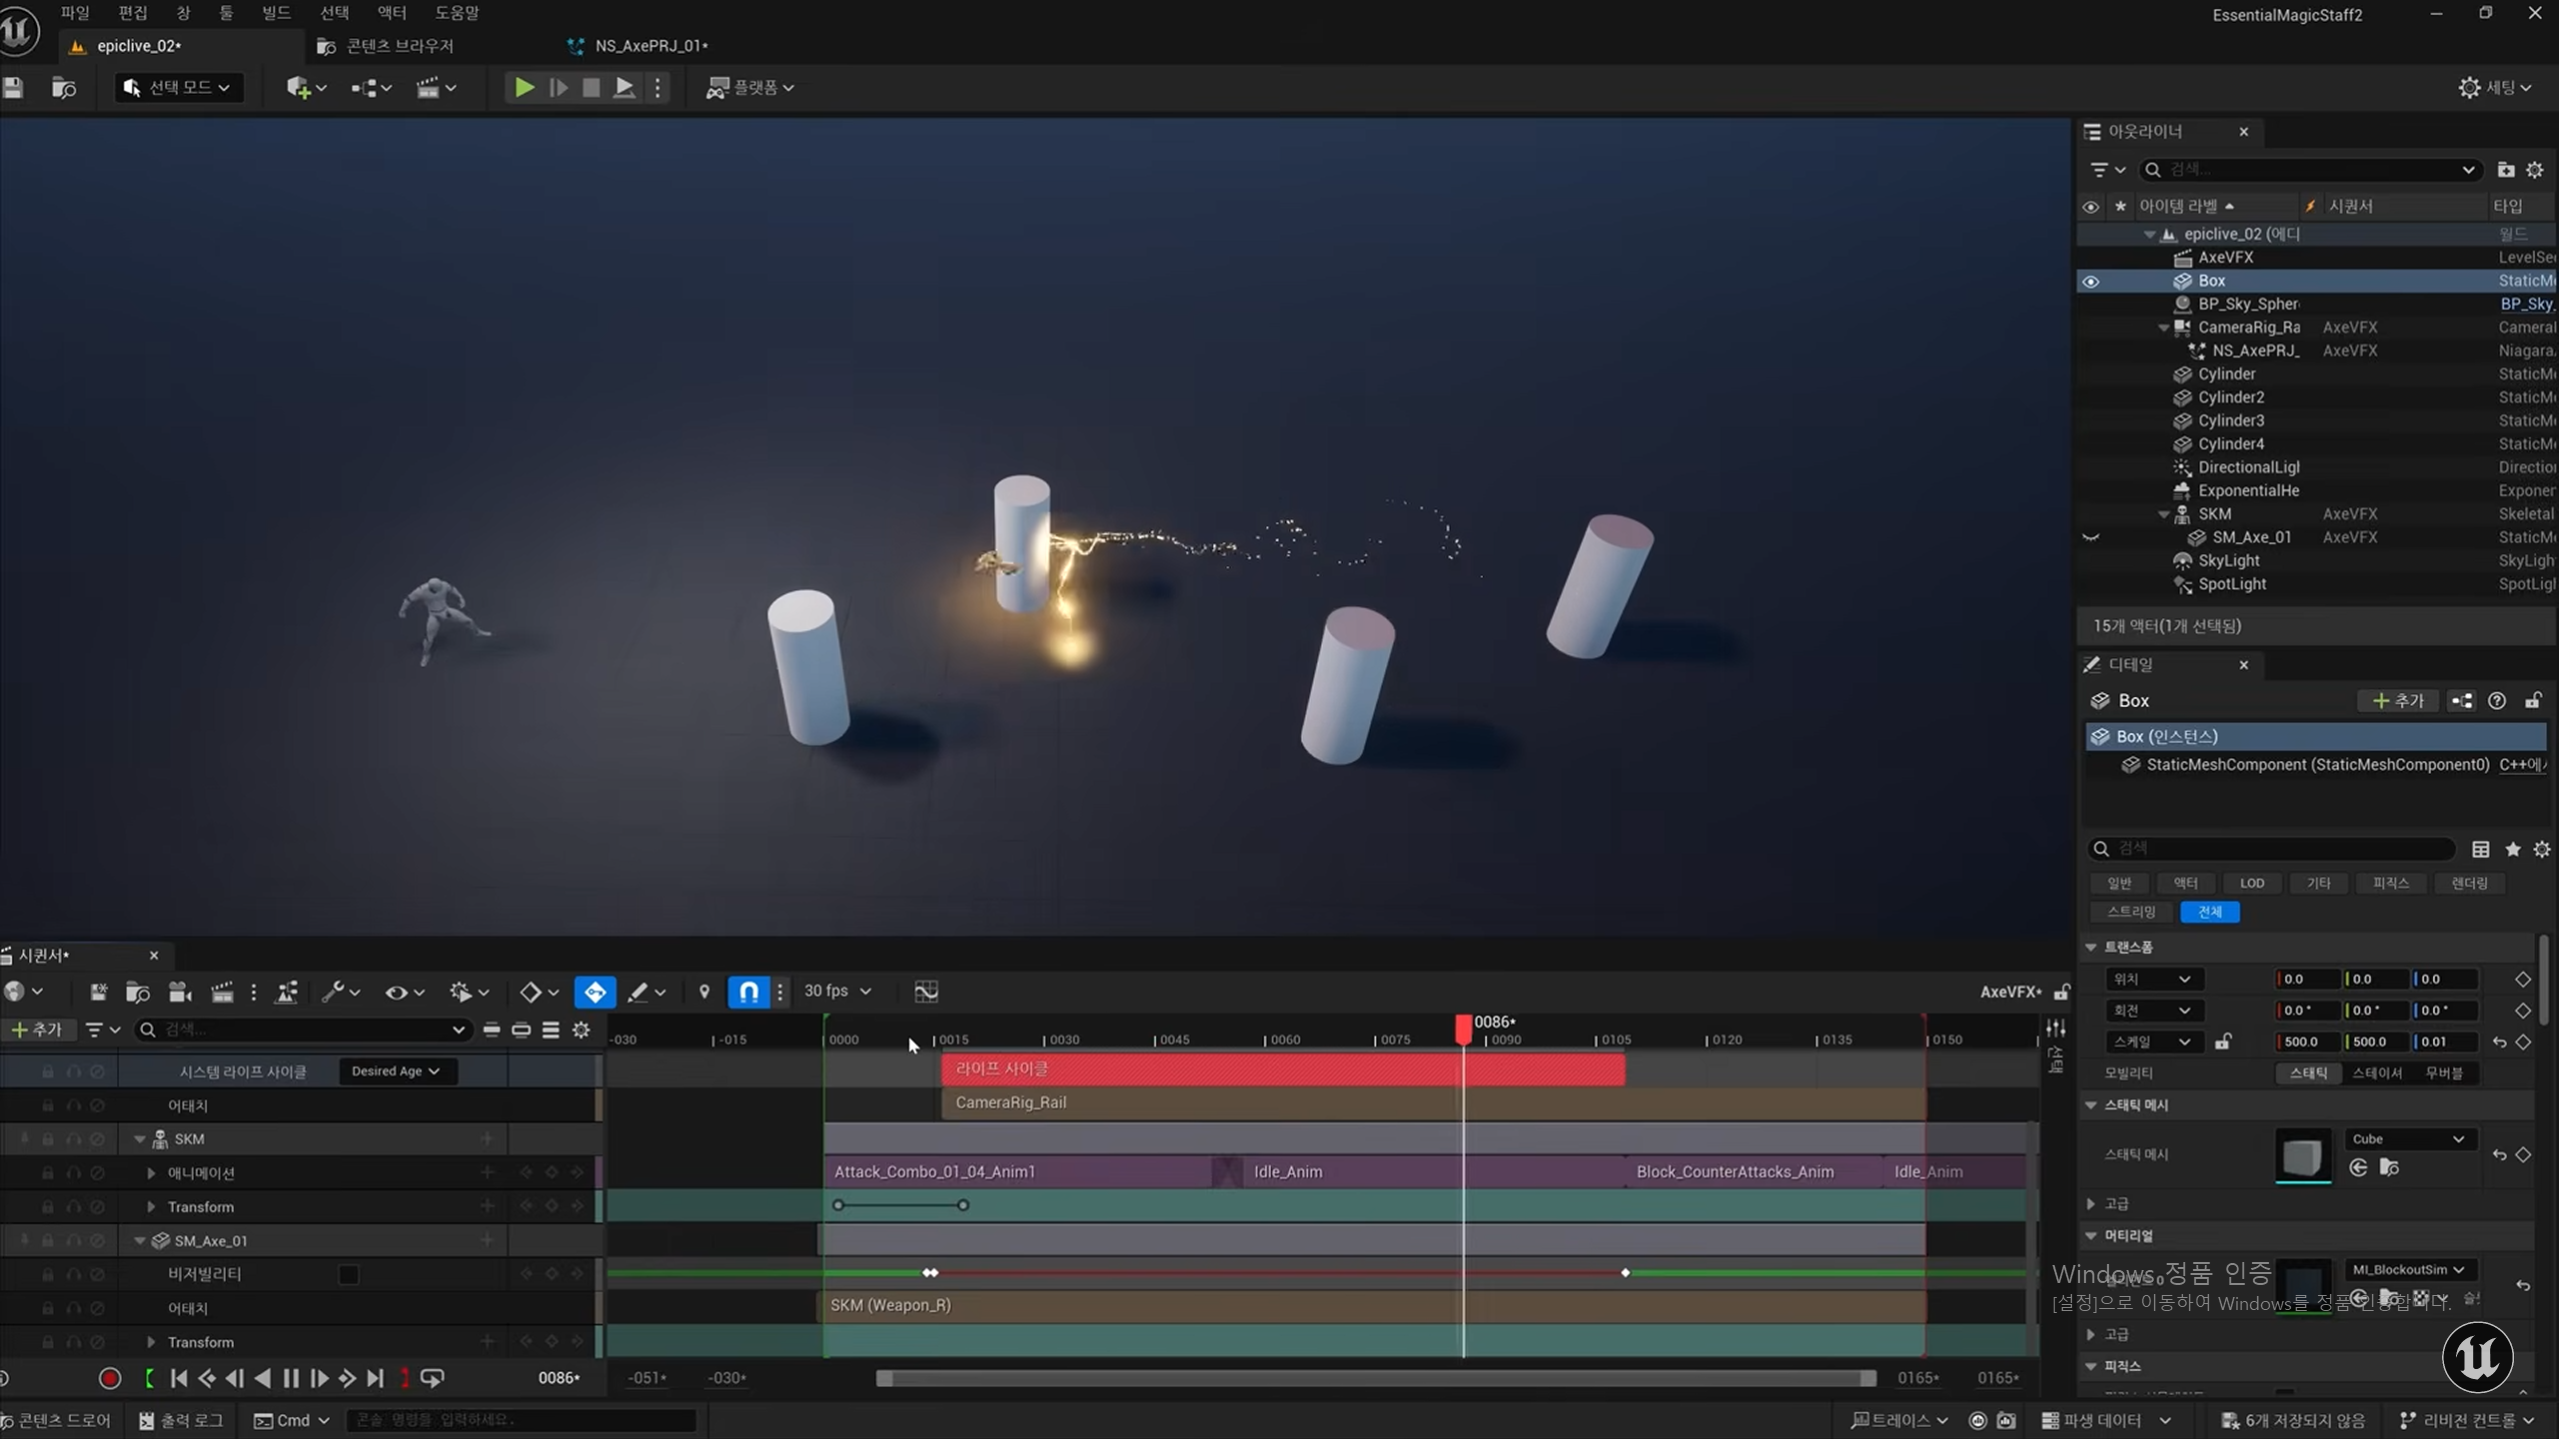Jump to sequence end in sequencer
The width and height of the screenshot is (2559, 1439).
(x=375, y=1378)
